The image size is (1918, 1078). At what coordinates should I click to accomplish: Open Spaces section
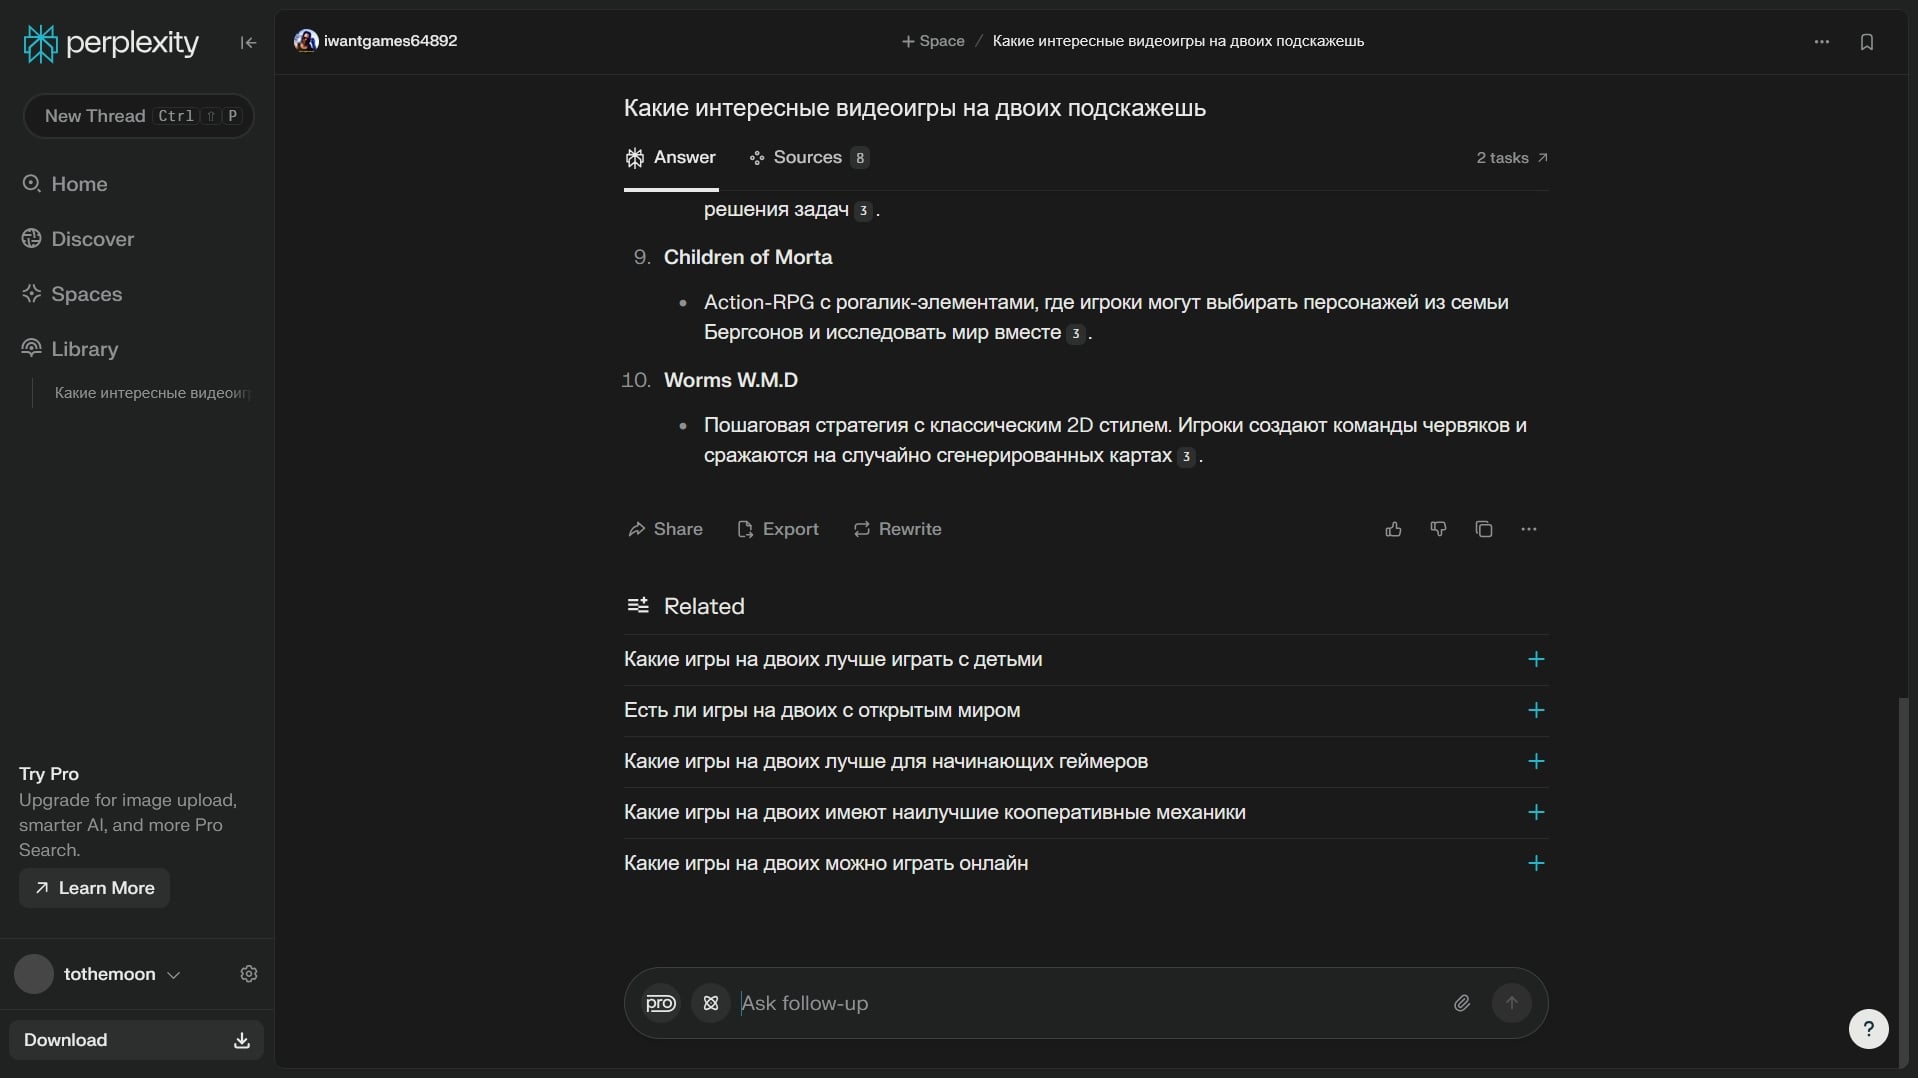tap(72, 294)
